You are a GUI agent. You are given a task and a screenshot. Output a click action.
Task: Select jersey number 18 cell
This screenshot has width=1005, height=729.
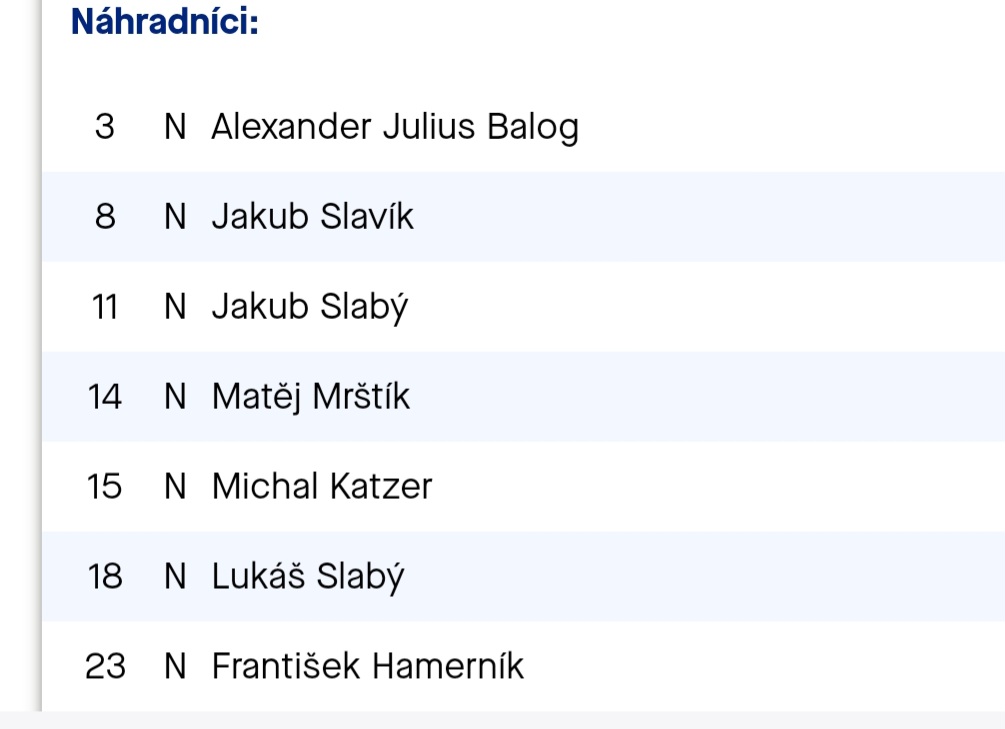pyautogui.click(x=104, y=576)
